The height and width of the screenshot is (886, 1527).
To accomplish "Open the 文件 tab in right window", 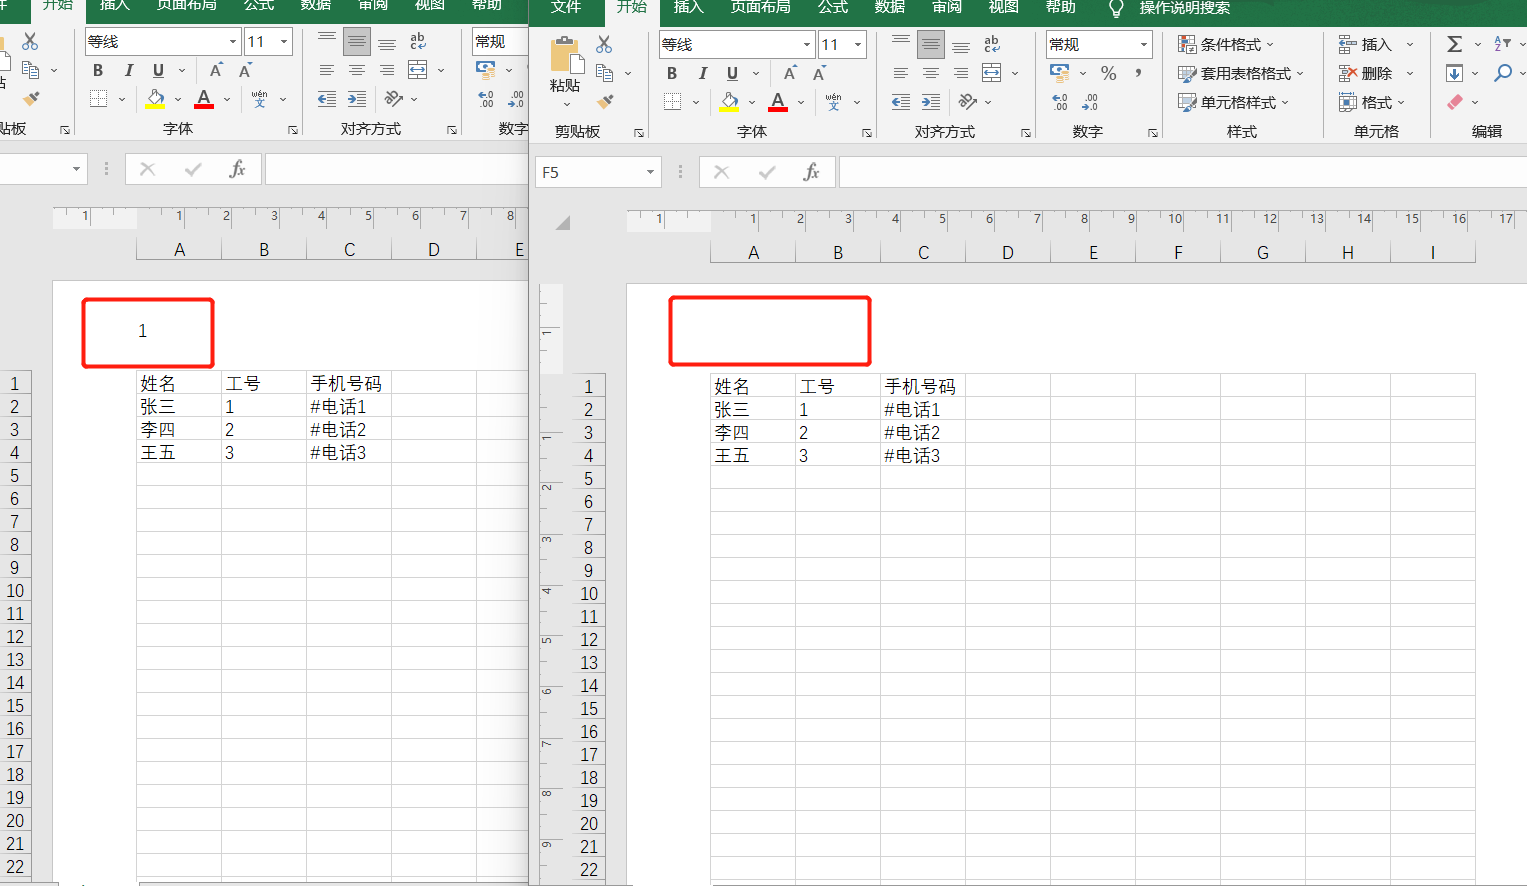I will pos(566,8).
